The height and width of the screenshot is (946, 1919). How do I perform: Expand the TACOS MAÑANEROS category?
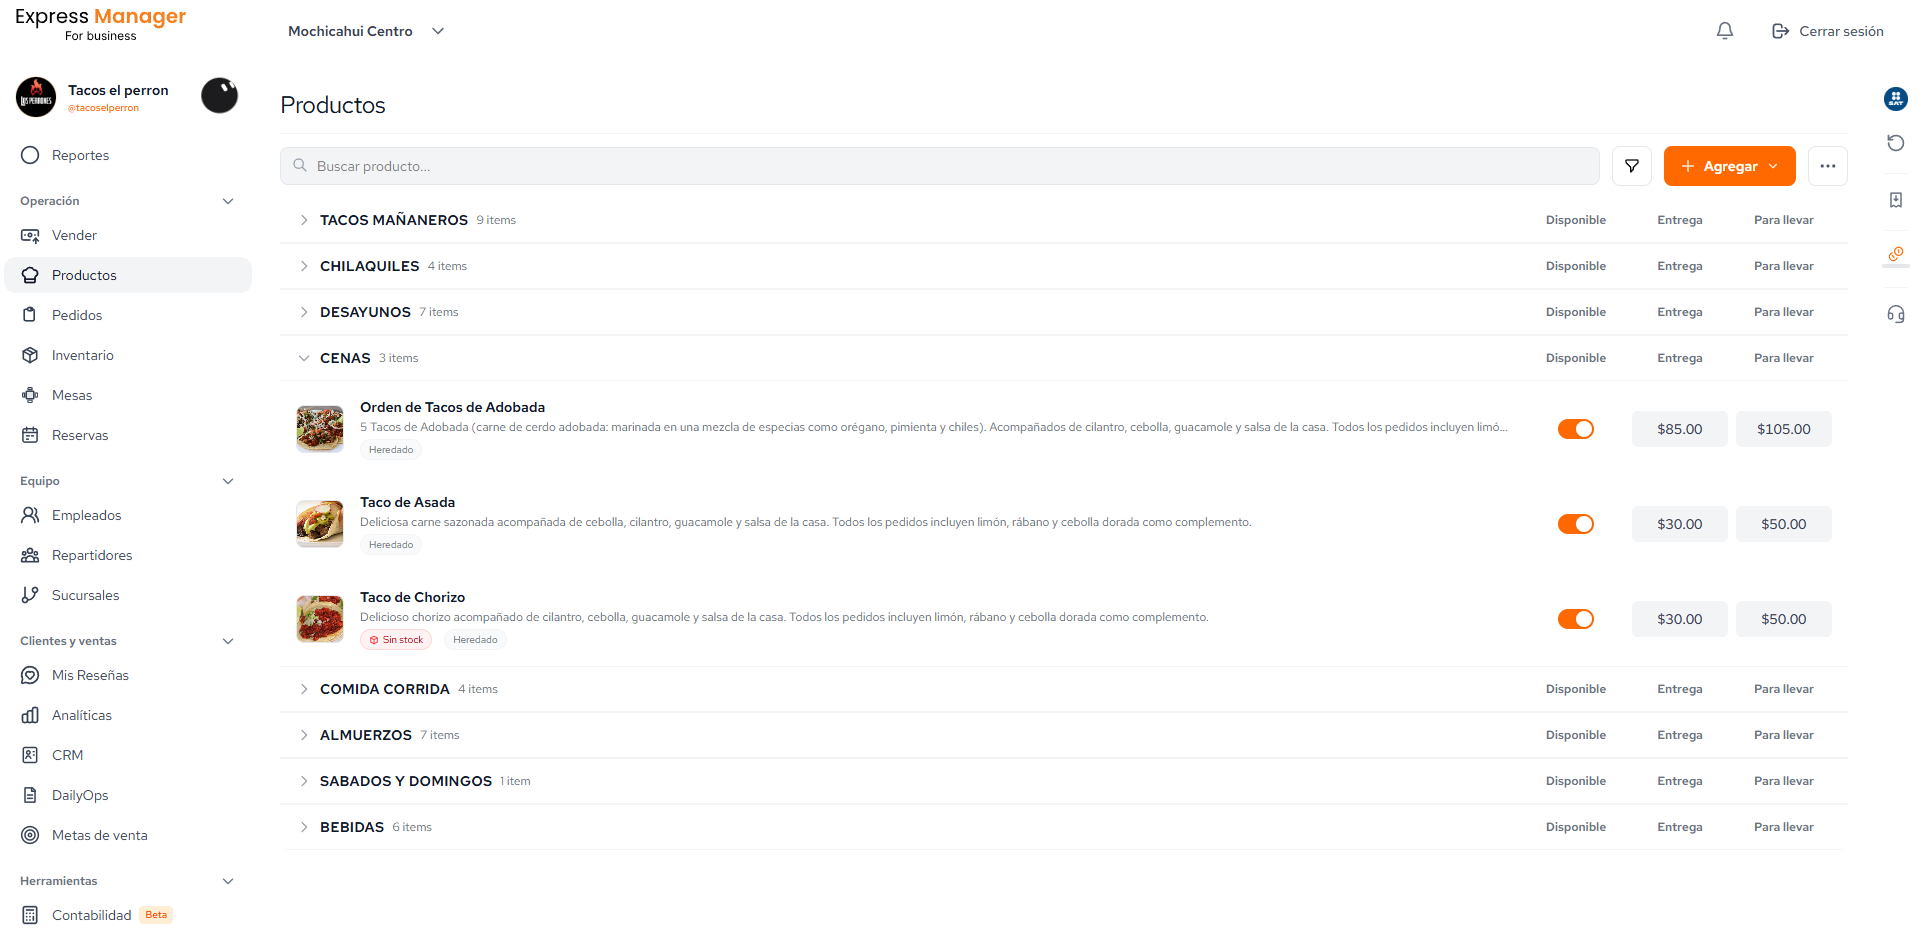click(x=303, y=220)
